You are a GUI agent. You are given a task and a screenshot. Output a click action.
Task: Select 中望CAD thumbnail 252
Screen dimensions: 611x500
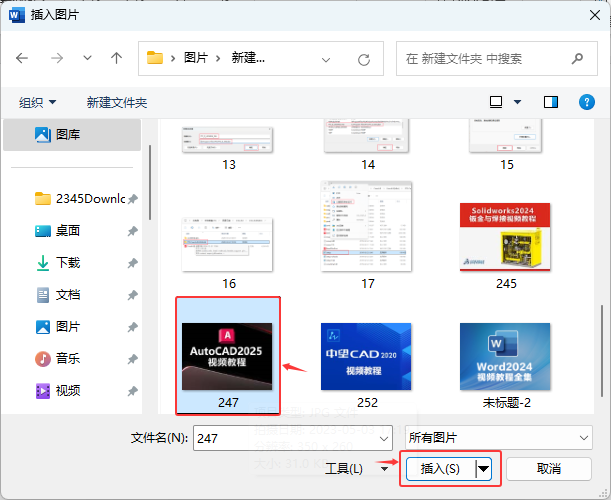[x=366, y=356]
